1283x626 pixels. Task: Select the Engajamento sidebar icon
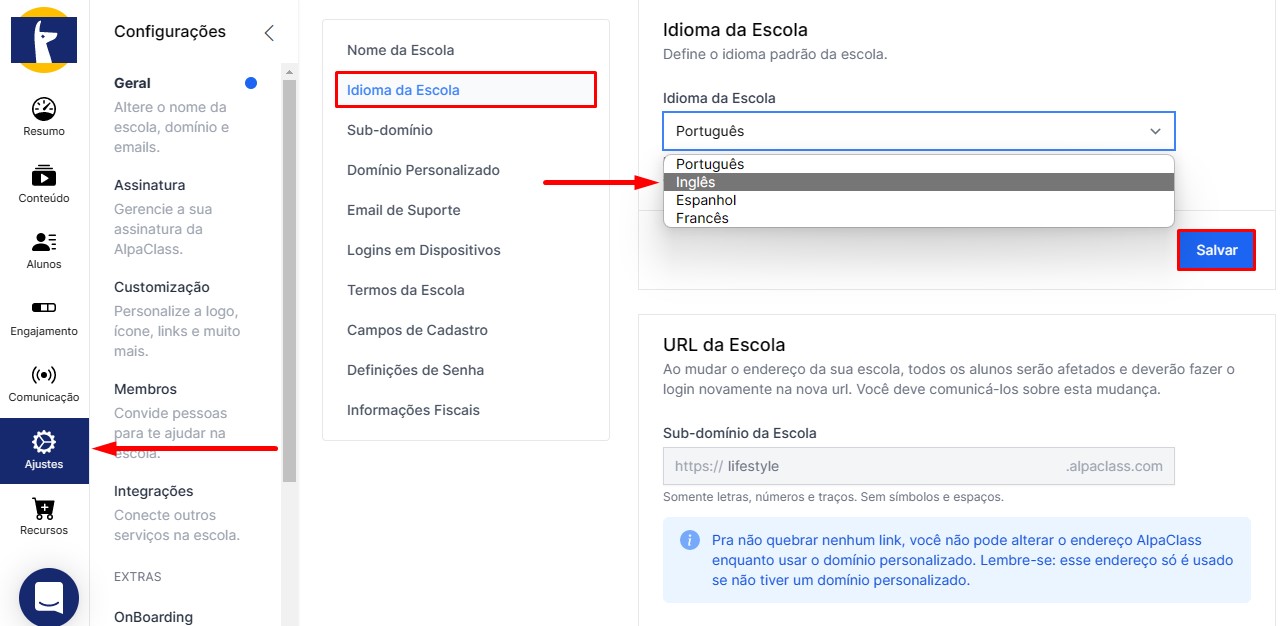click(x=44, y=307)
